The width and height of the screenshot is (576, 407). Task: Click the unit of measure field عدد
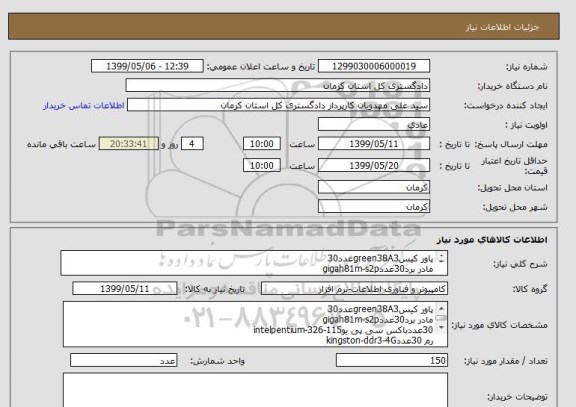(x=123, y=360)
